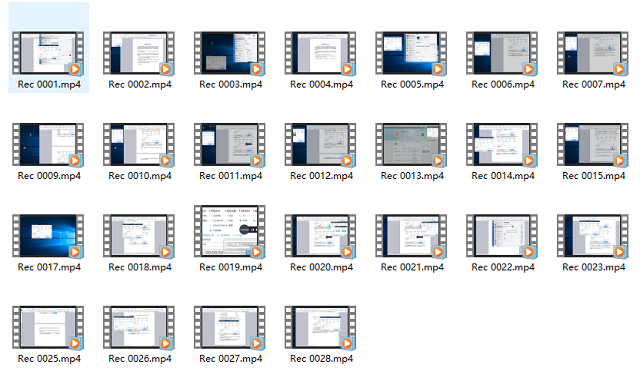Choose Rec 0013.mp4 video thumbnail
The width and height of the screenshot is (640, 371).
point(411,144)
